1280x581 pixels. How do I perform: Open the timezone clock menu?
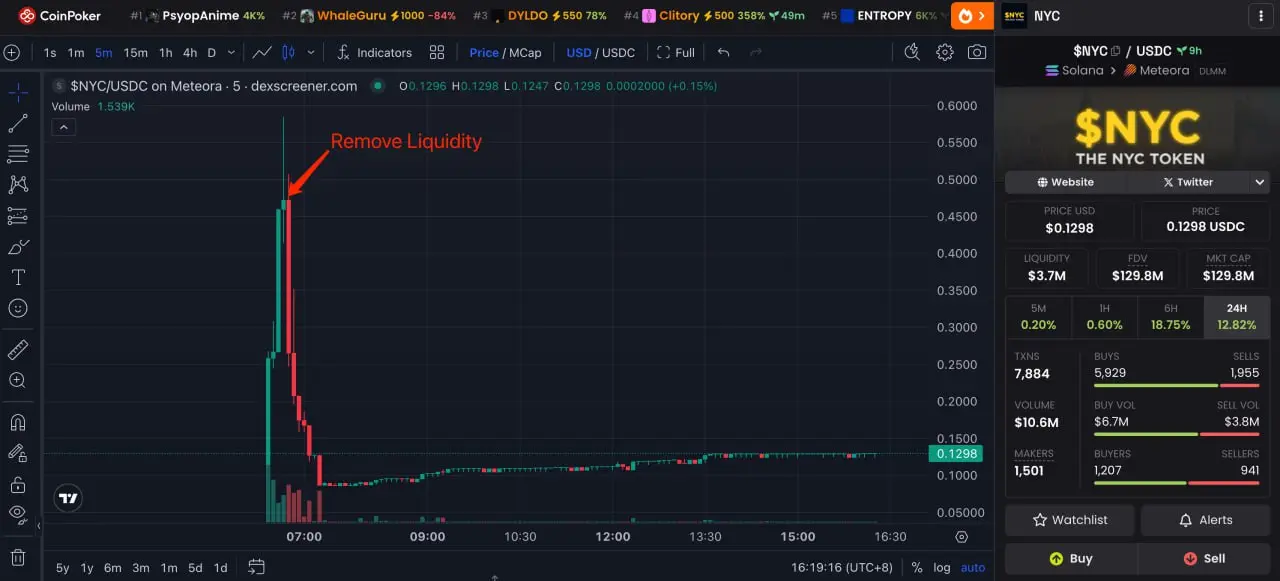(840, 567)
